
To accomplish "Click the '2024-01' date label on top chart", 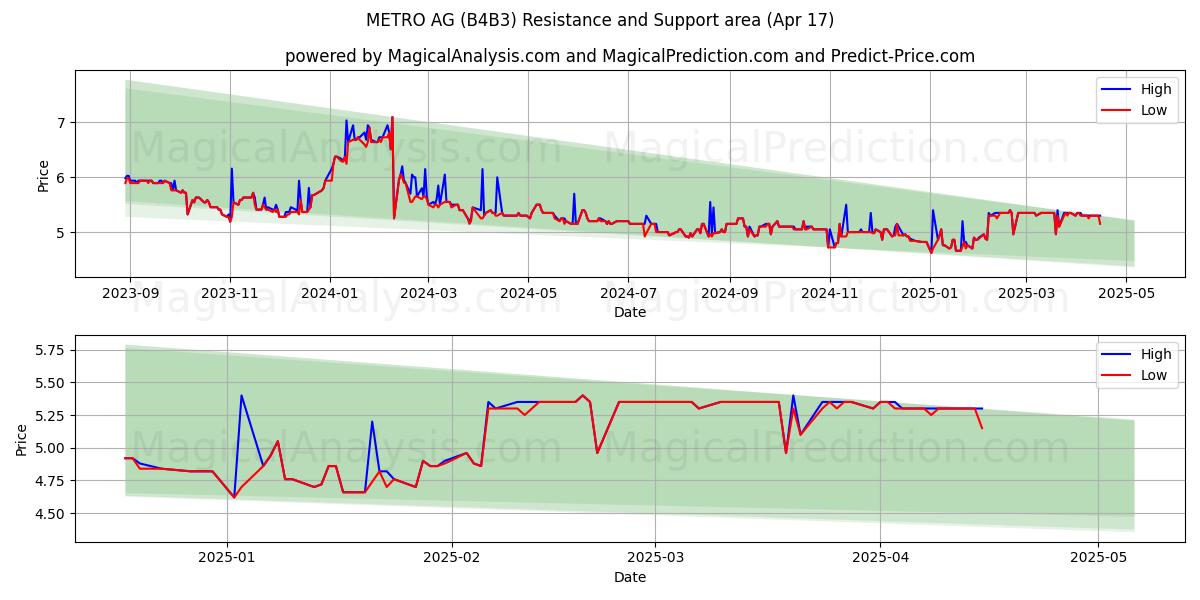I will (x=330, y=294).
